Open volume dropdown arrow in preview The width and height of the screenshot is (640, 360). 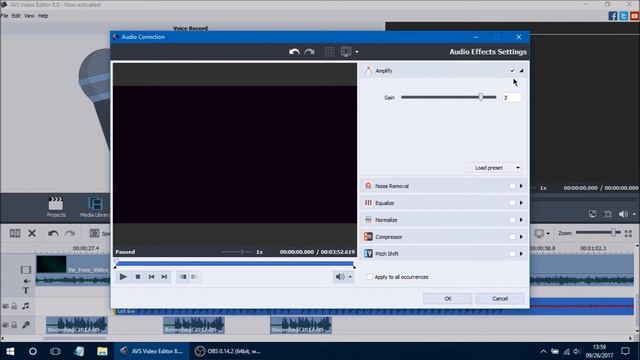350,277
